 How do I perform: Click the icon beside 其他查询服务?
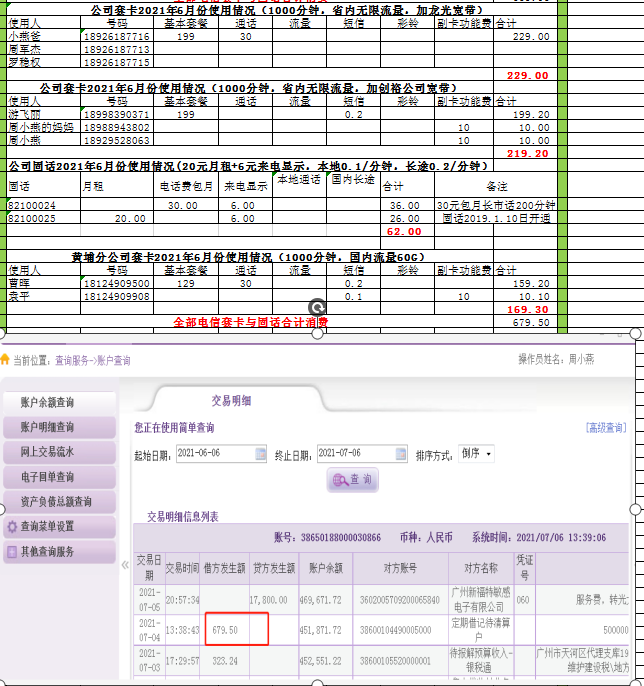pos(12,552)
